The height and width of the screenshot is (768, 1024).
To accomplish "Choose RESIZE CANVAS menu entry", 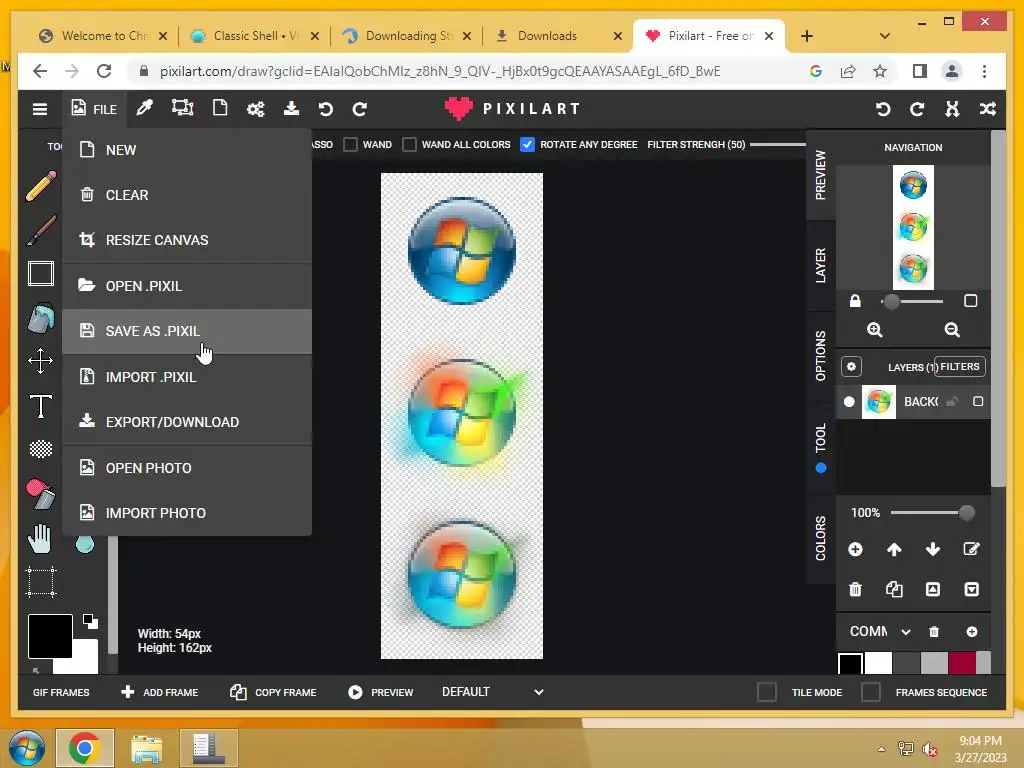I will coord(187,240).
